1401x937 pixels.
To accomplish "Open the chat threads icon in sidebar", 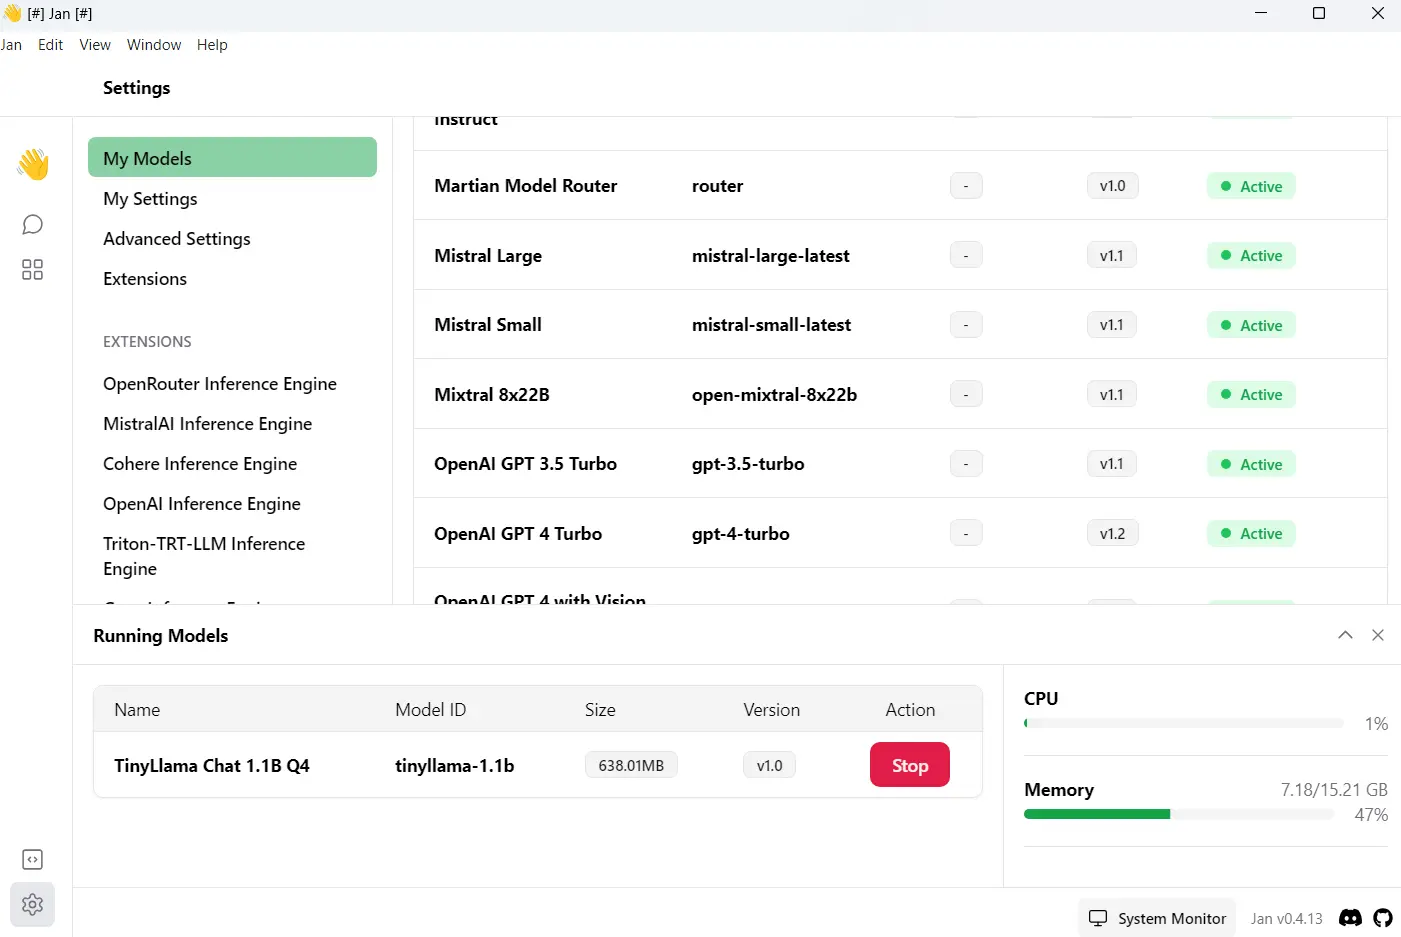I will pyautogui.click(x=32, y=224).
